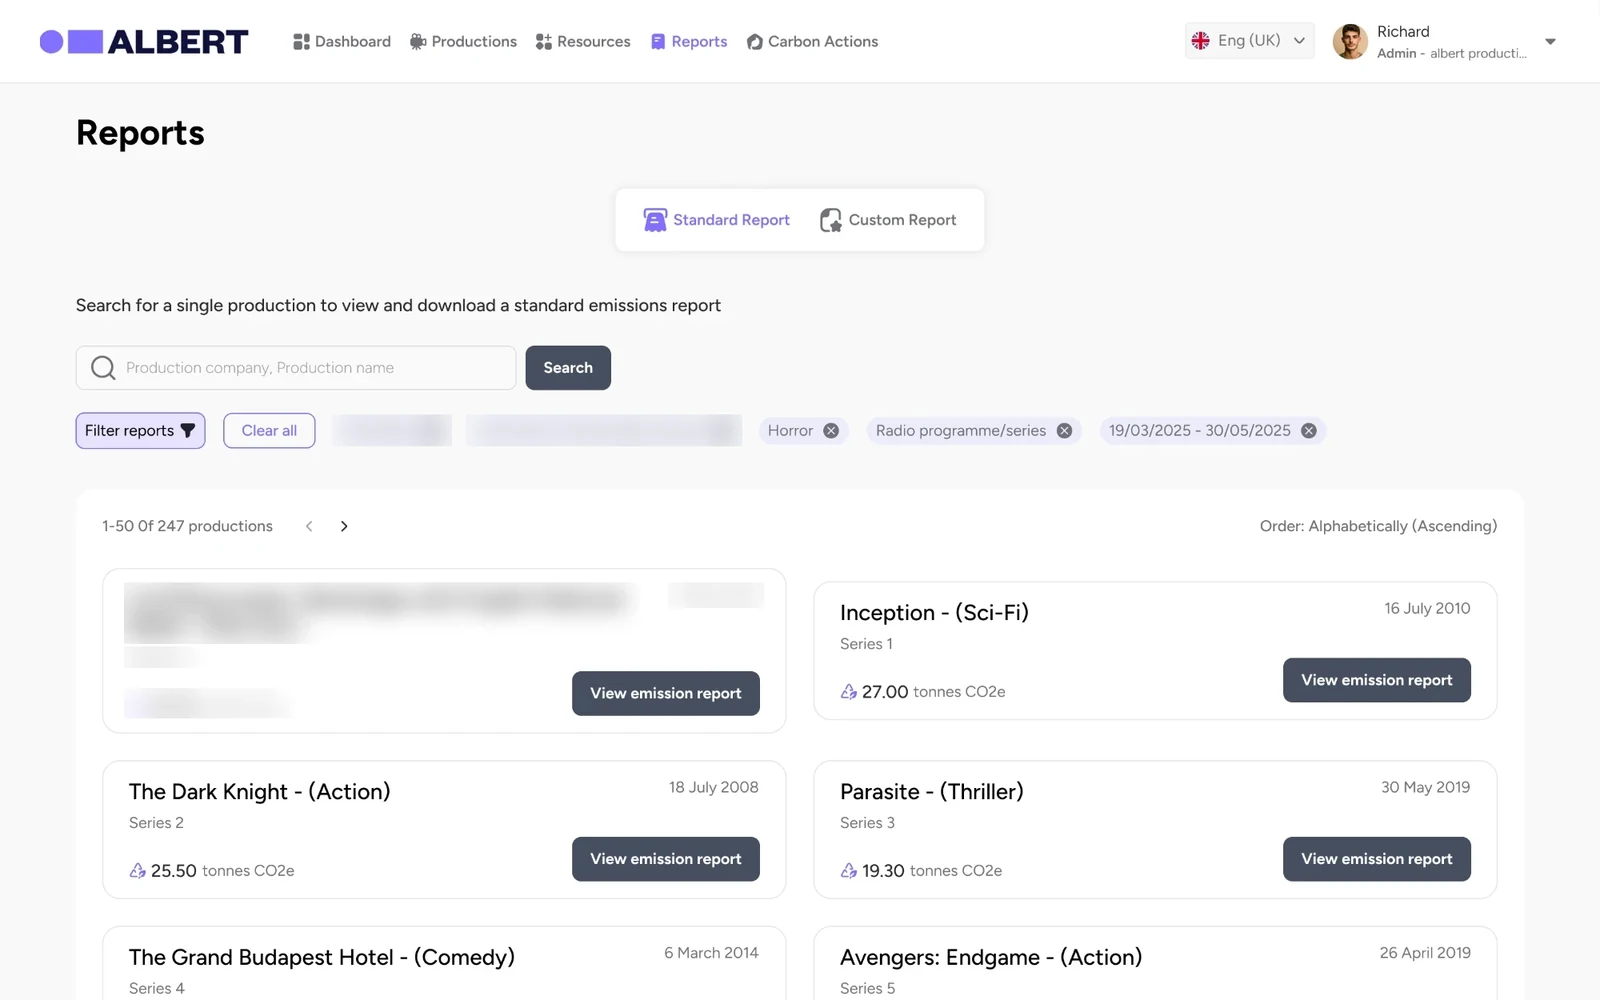Click the Reports nav icon
The image size is (1600, 1000).
pos(658,42)
